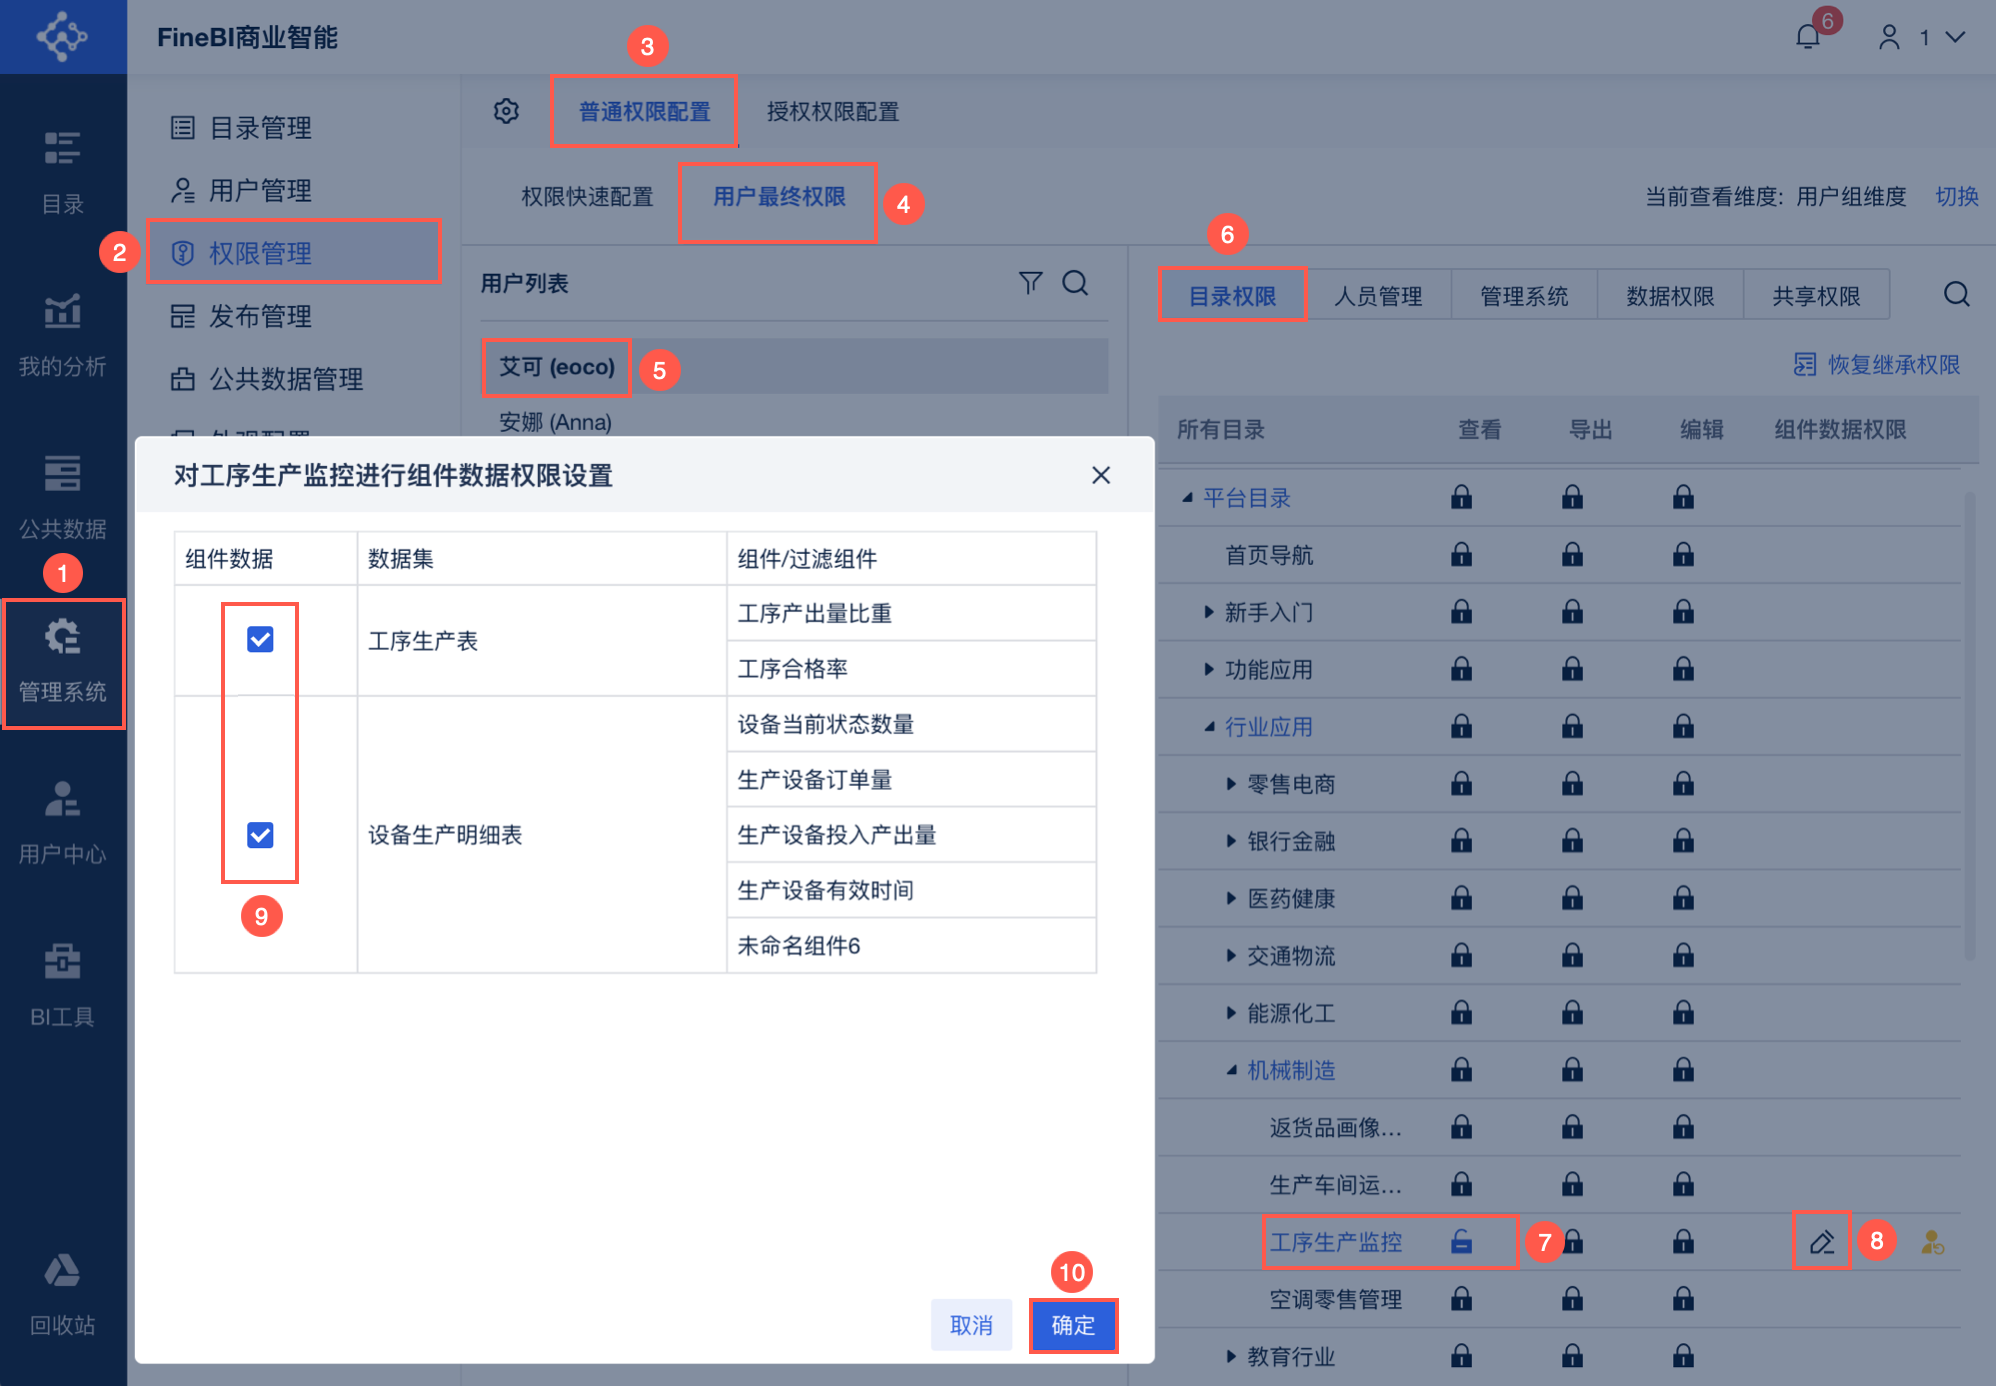Uncheck the 设备生产明细表 dataset checkbox
This screenshot has height=1386, width=1996.
click(x=260, y=834)
